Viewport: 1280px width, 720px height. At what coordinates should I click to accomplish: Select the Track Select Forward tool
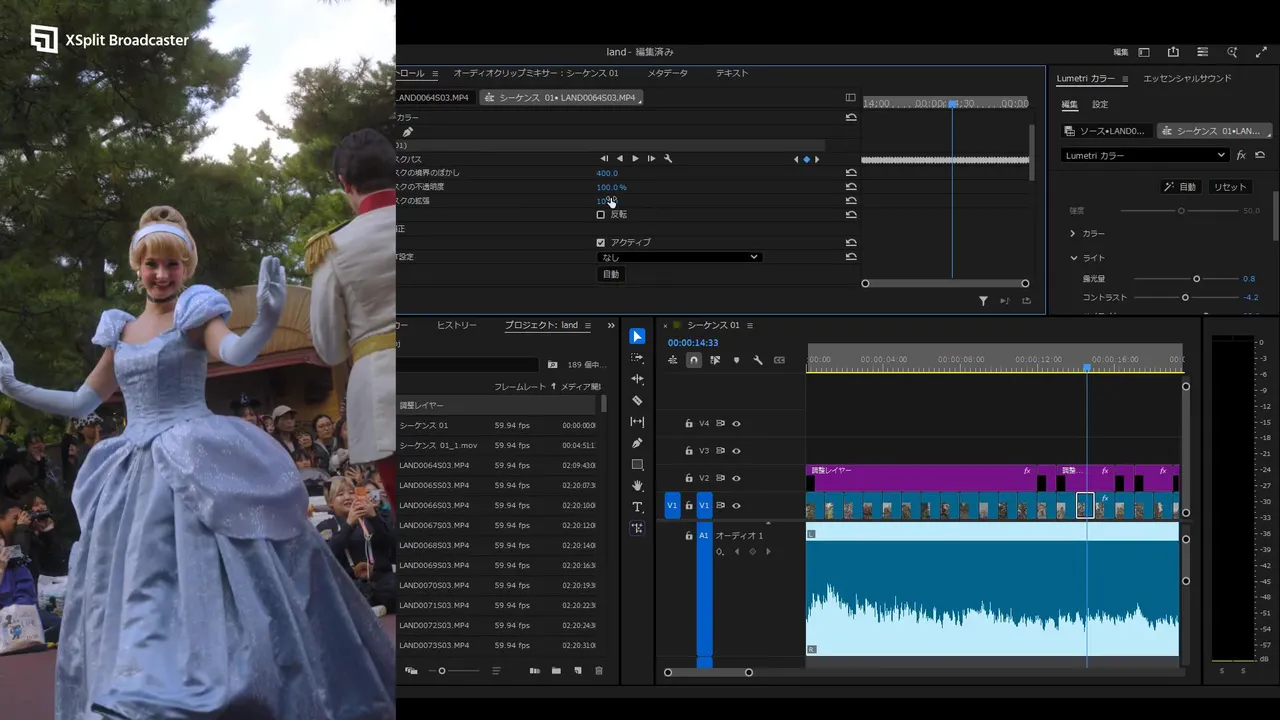(637, 358)
